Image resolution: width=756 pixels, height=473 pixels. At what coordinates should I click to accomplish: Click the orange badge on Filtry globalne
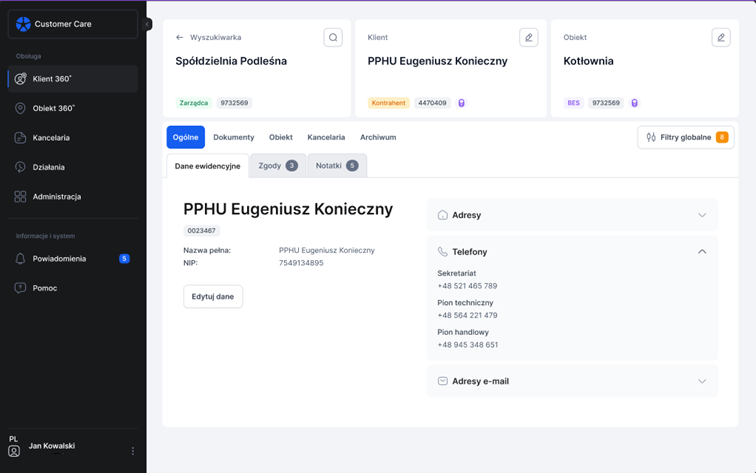722,137
